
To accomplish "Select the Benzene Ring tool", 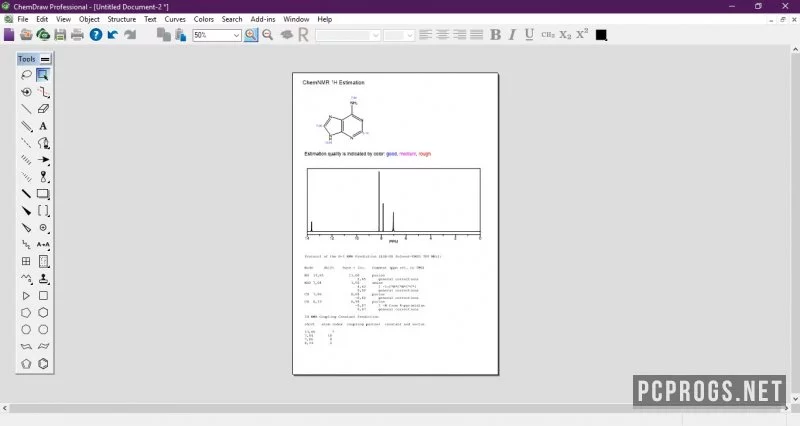I will 43,364.
